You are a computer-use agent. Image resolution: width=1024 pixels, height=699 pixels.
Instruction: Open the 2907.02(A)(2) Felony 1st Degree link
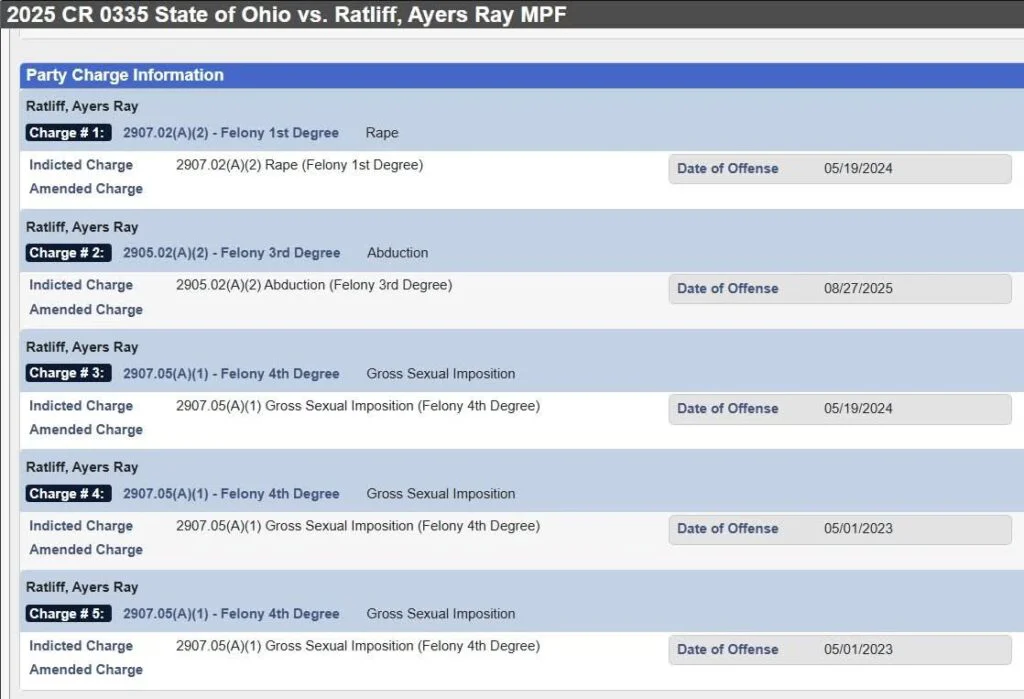[x=230, y=133]
